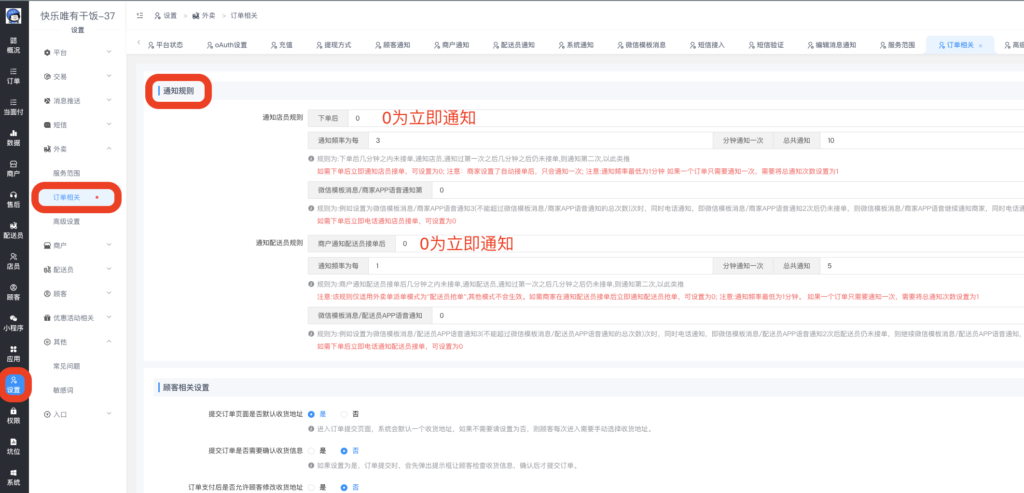Switch to the 顾客通知 tab

click(x=392, y=45)
